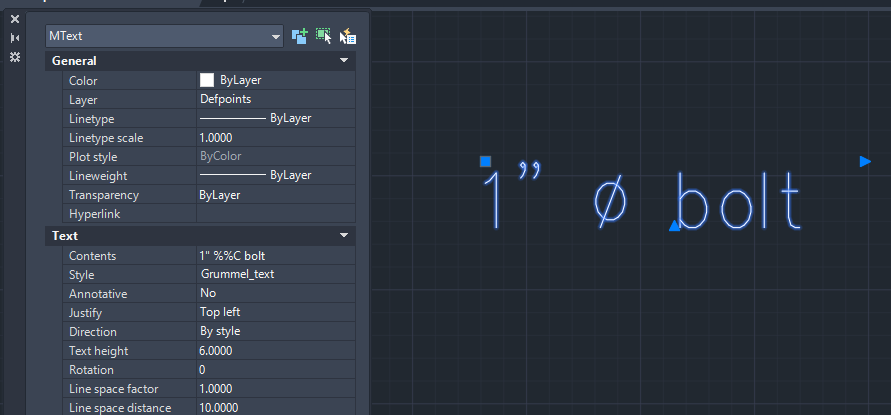Close the Properties palette with X icon
This screenshot has height=415, width=891.
(15, 19)
